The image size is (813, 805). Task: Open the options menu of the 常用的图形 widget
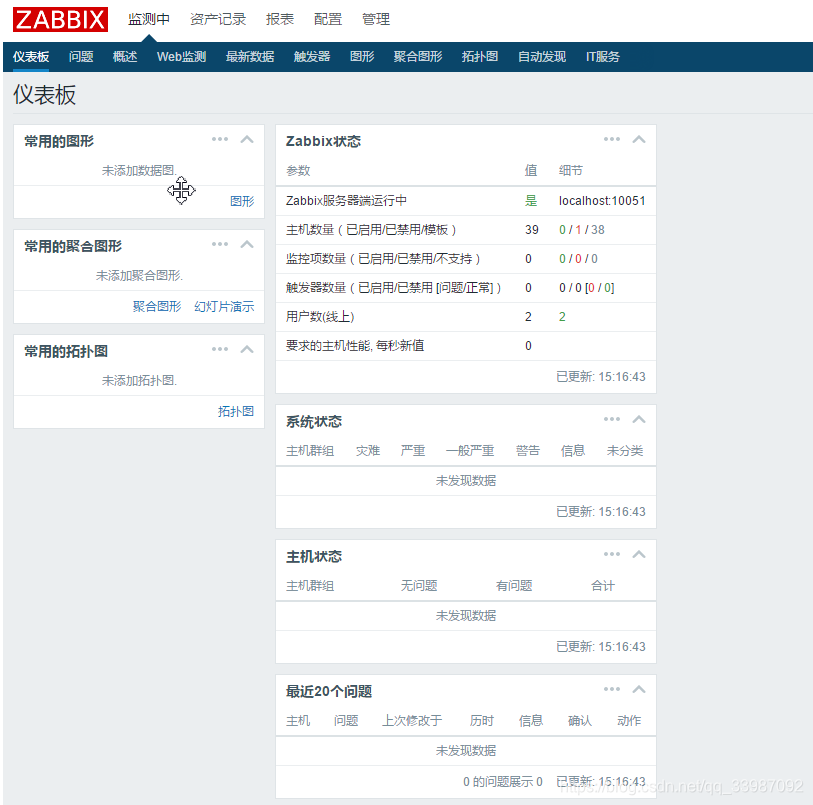click(x=220, y=139)
